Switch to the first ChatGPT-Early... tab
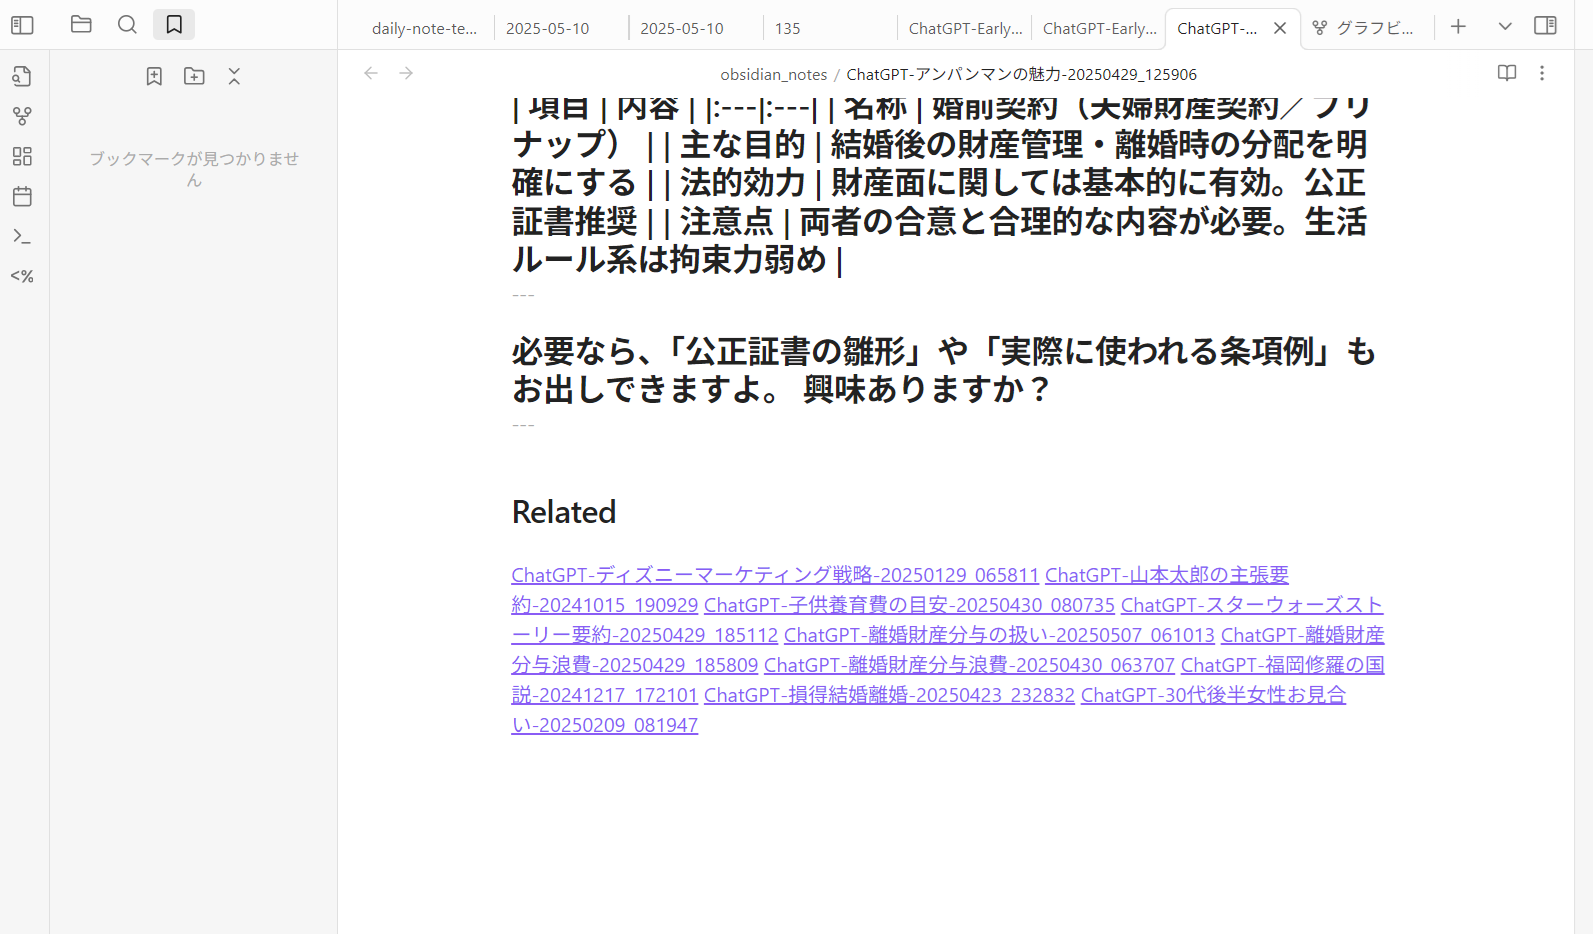1593x934 pixels. tap(965, 28)
